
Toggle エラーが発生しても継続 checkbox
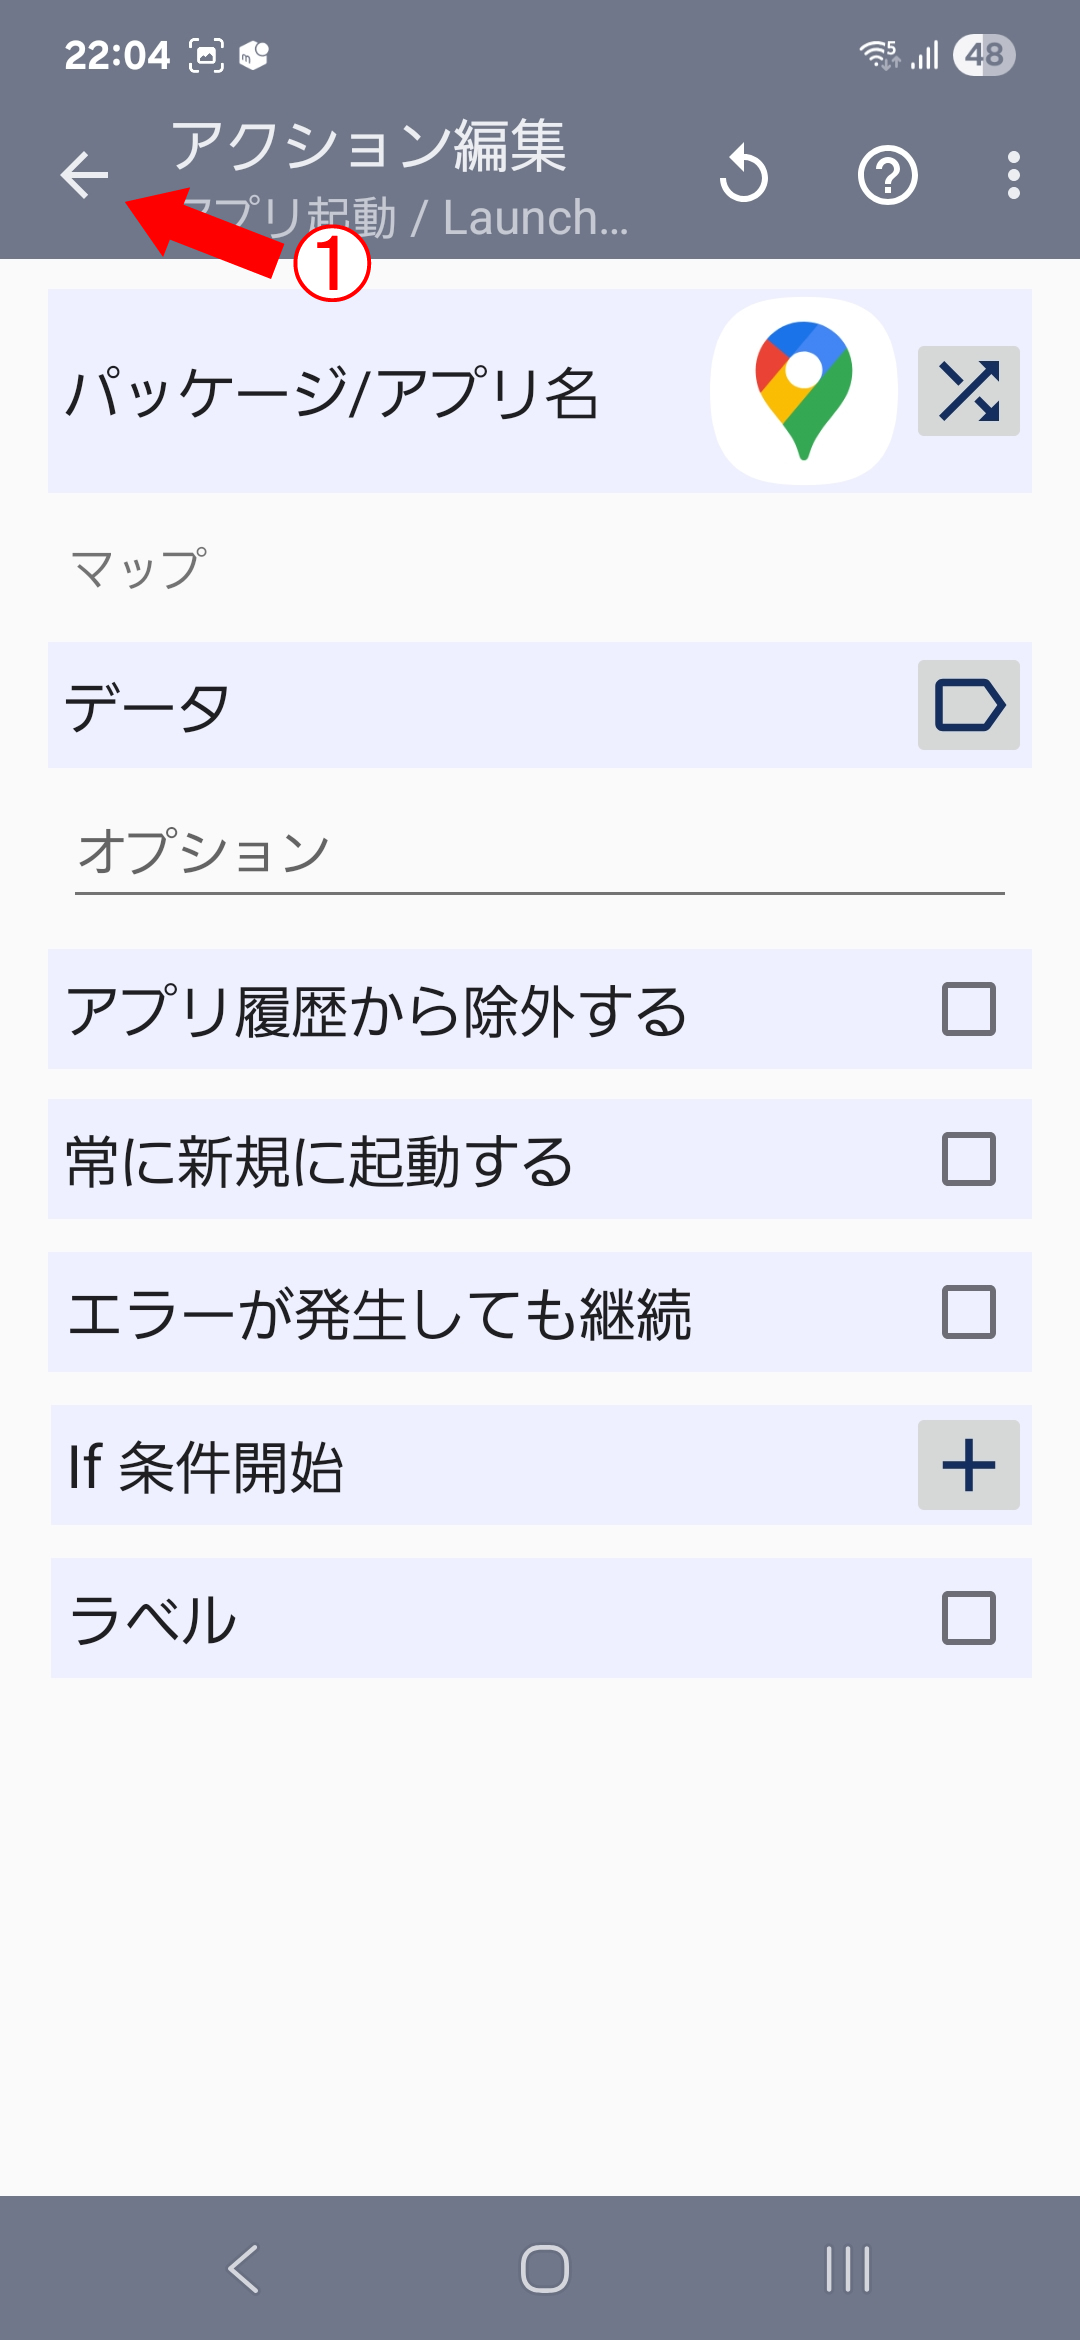pyautogui.click(x=968, y=1312)
